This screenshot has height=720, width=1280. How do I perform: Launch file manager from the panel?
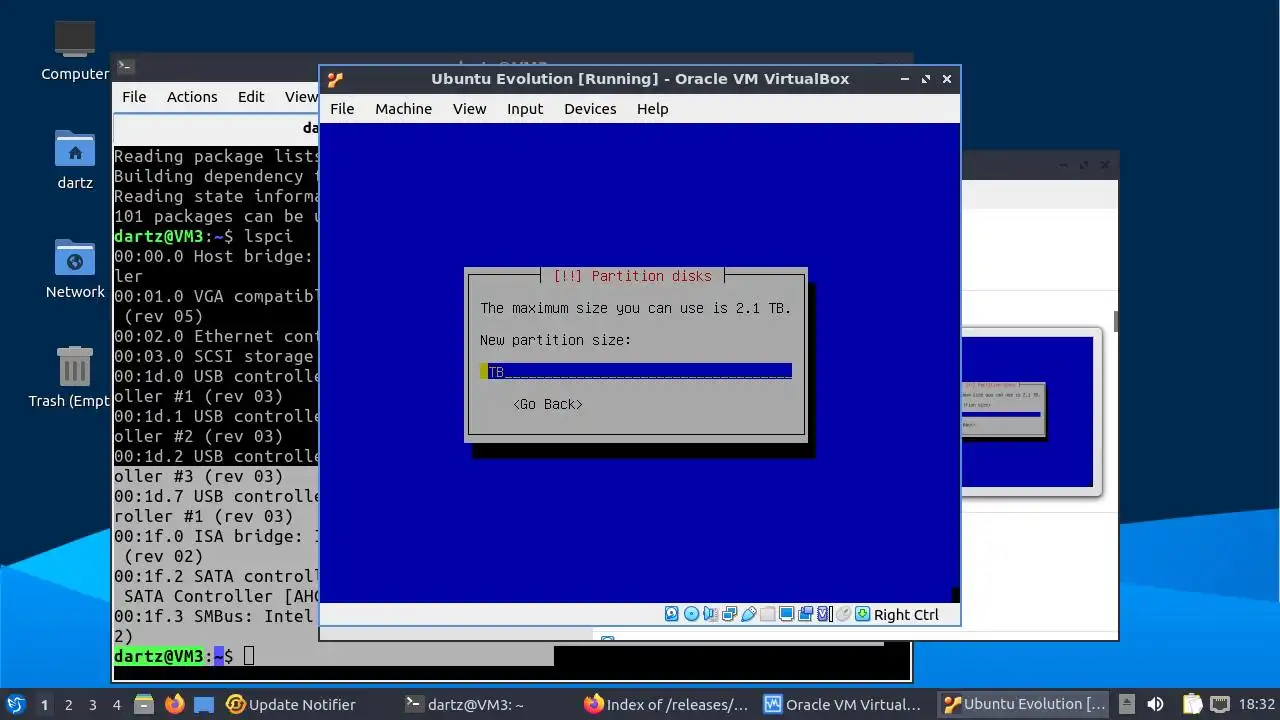[x=142, y=704]
